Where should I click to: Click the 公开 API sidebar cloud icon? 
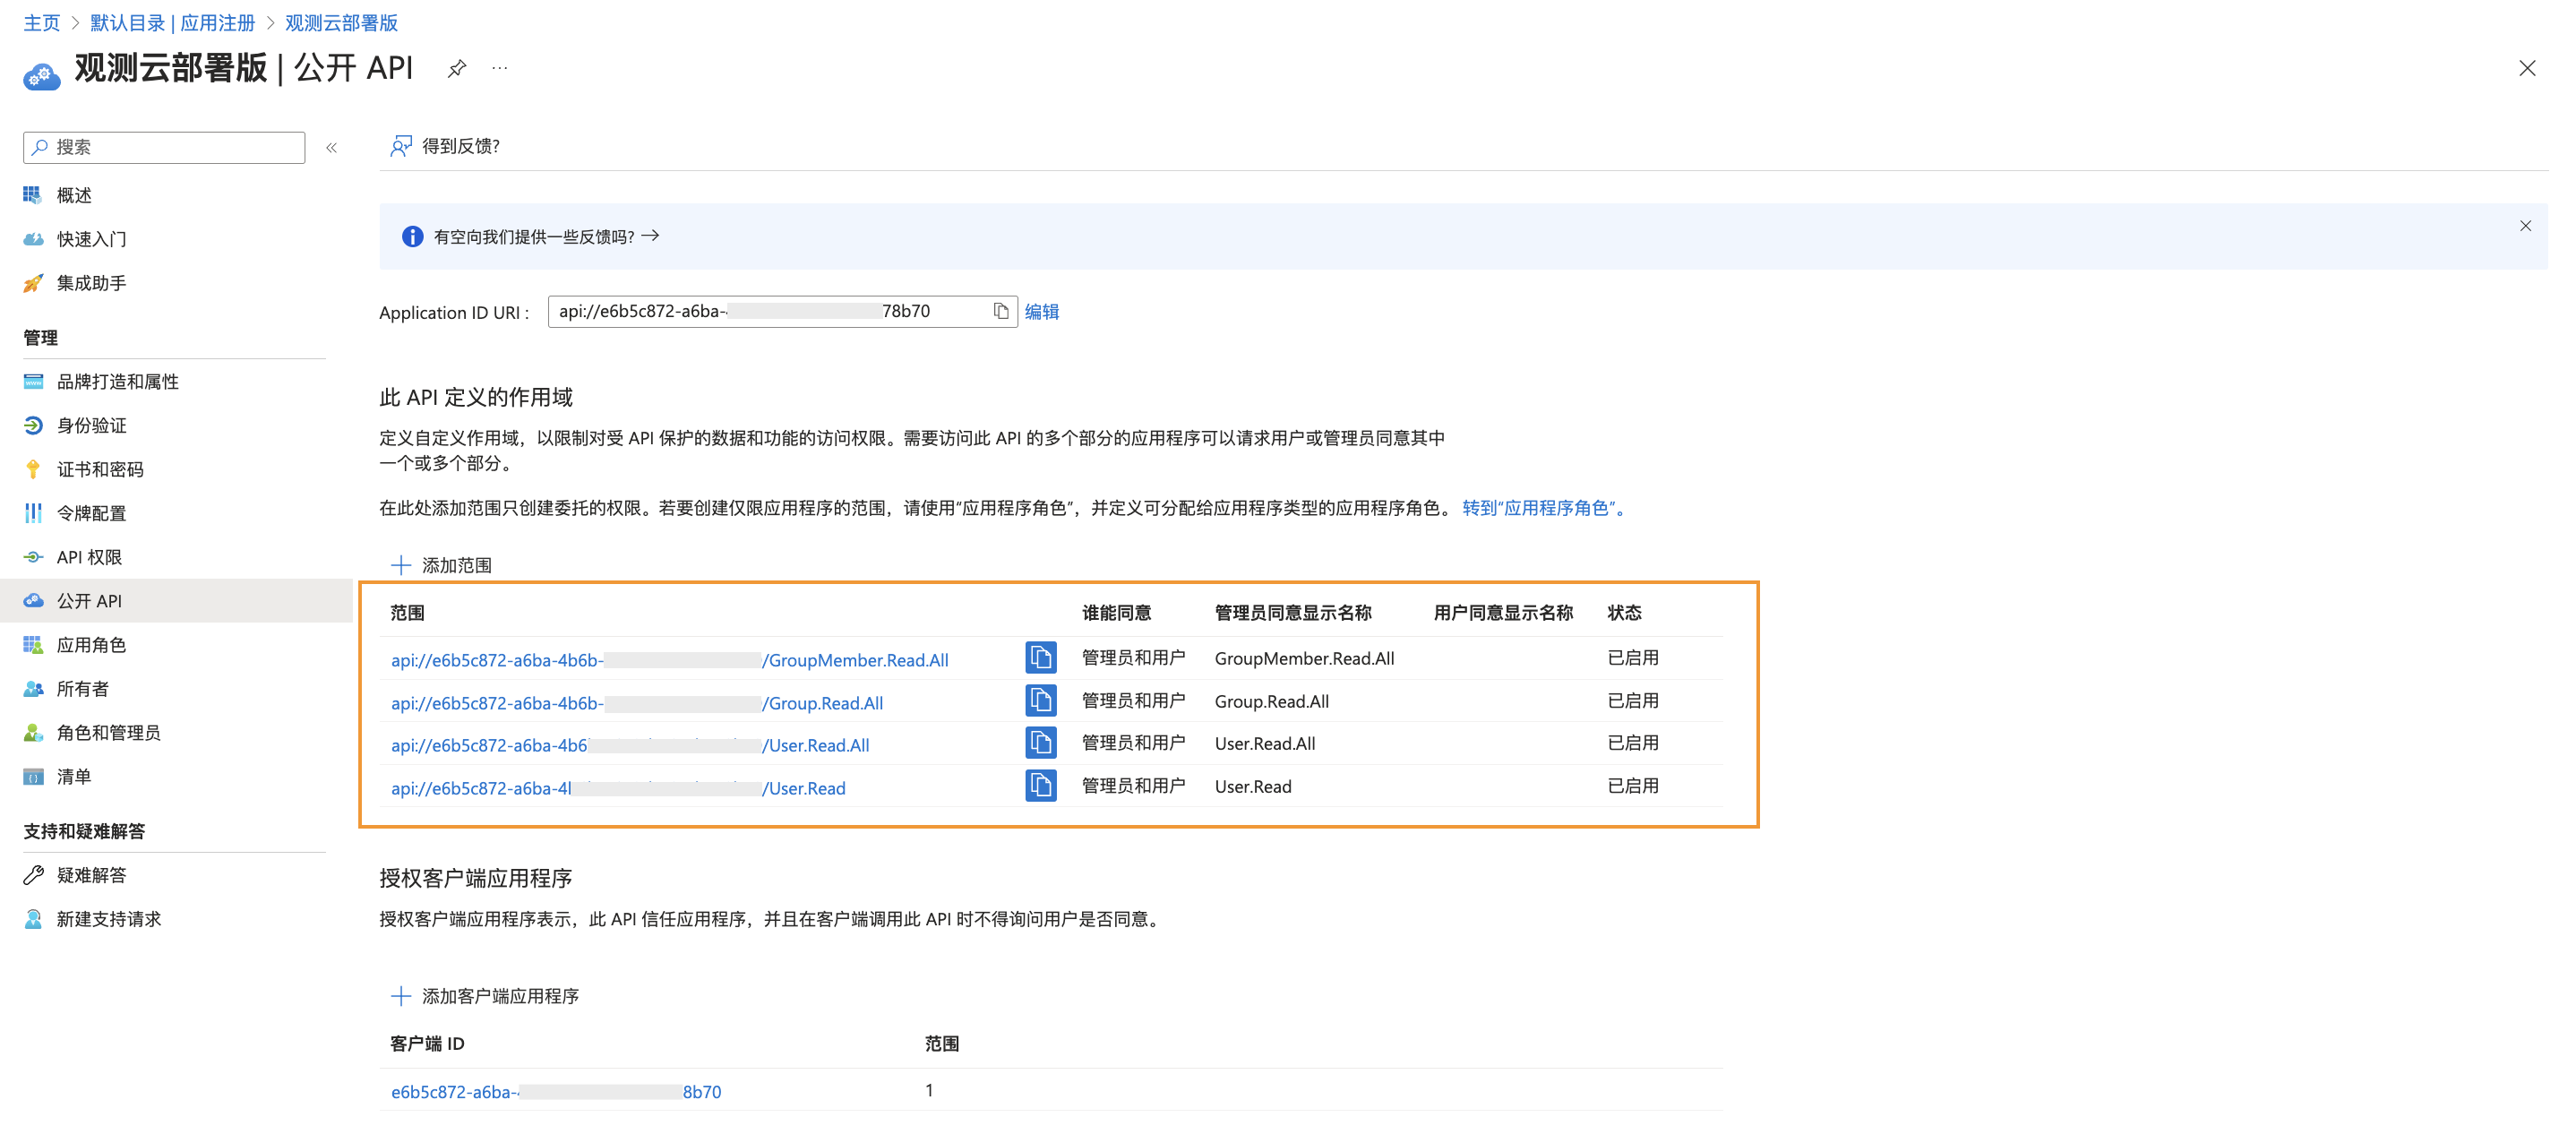point(34,600)
